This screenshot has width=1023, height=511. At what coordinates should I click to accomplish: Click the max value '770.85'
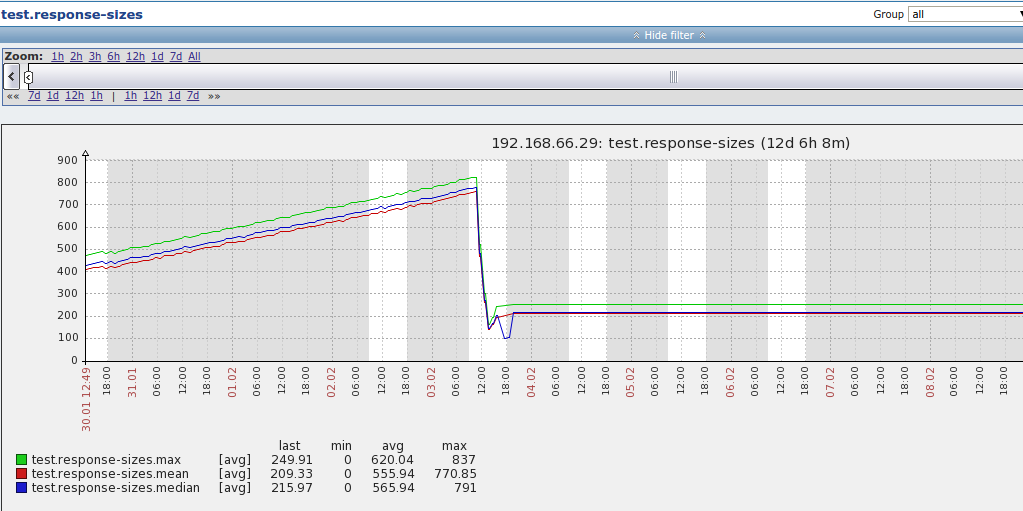[x=455, y=474]
